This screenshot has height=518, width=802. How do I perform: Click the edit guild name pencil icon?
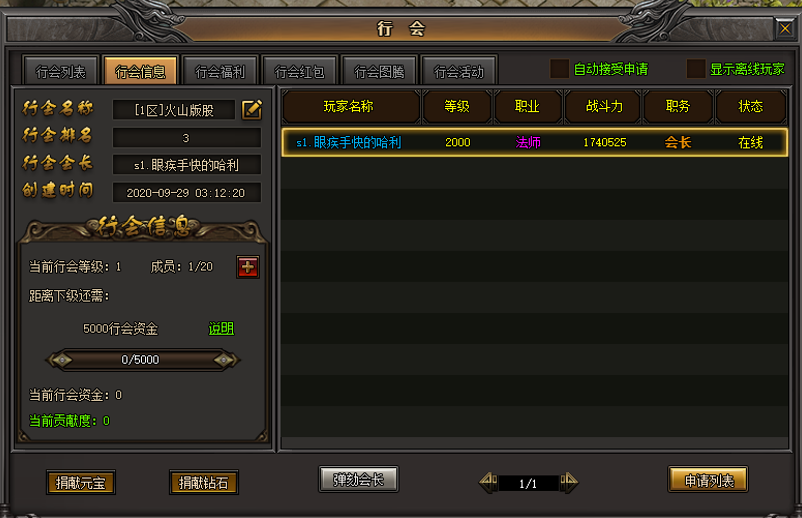252,109
